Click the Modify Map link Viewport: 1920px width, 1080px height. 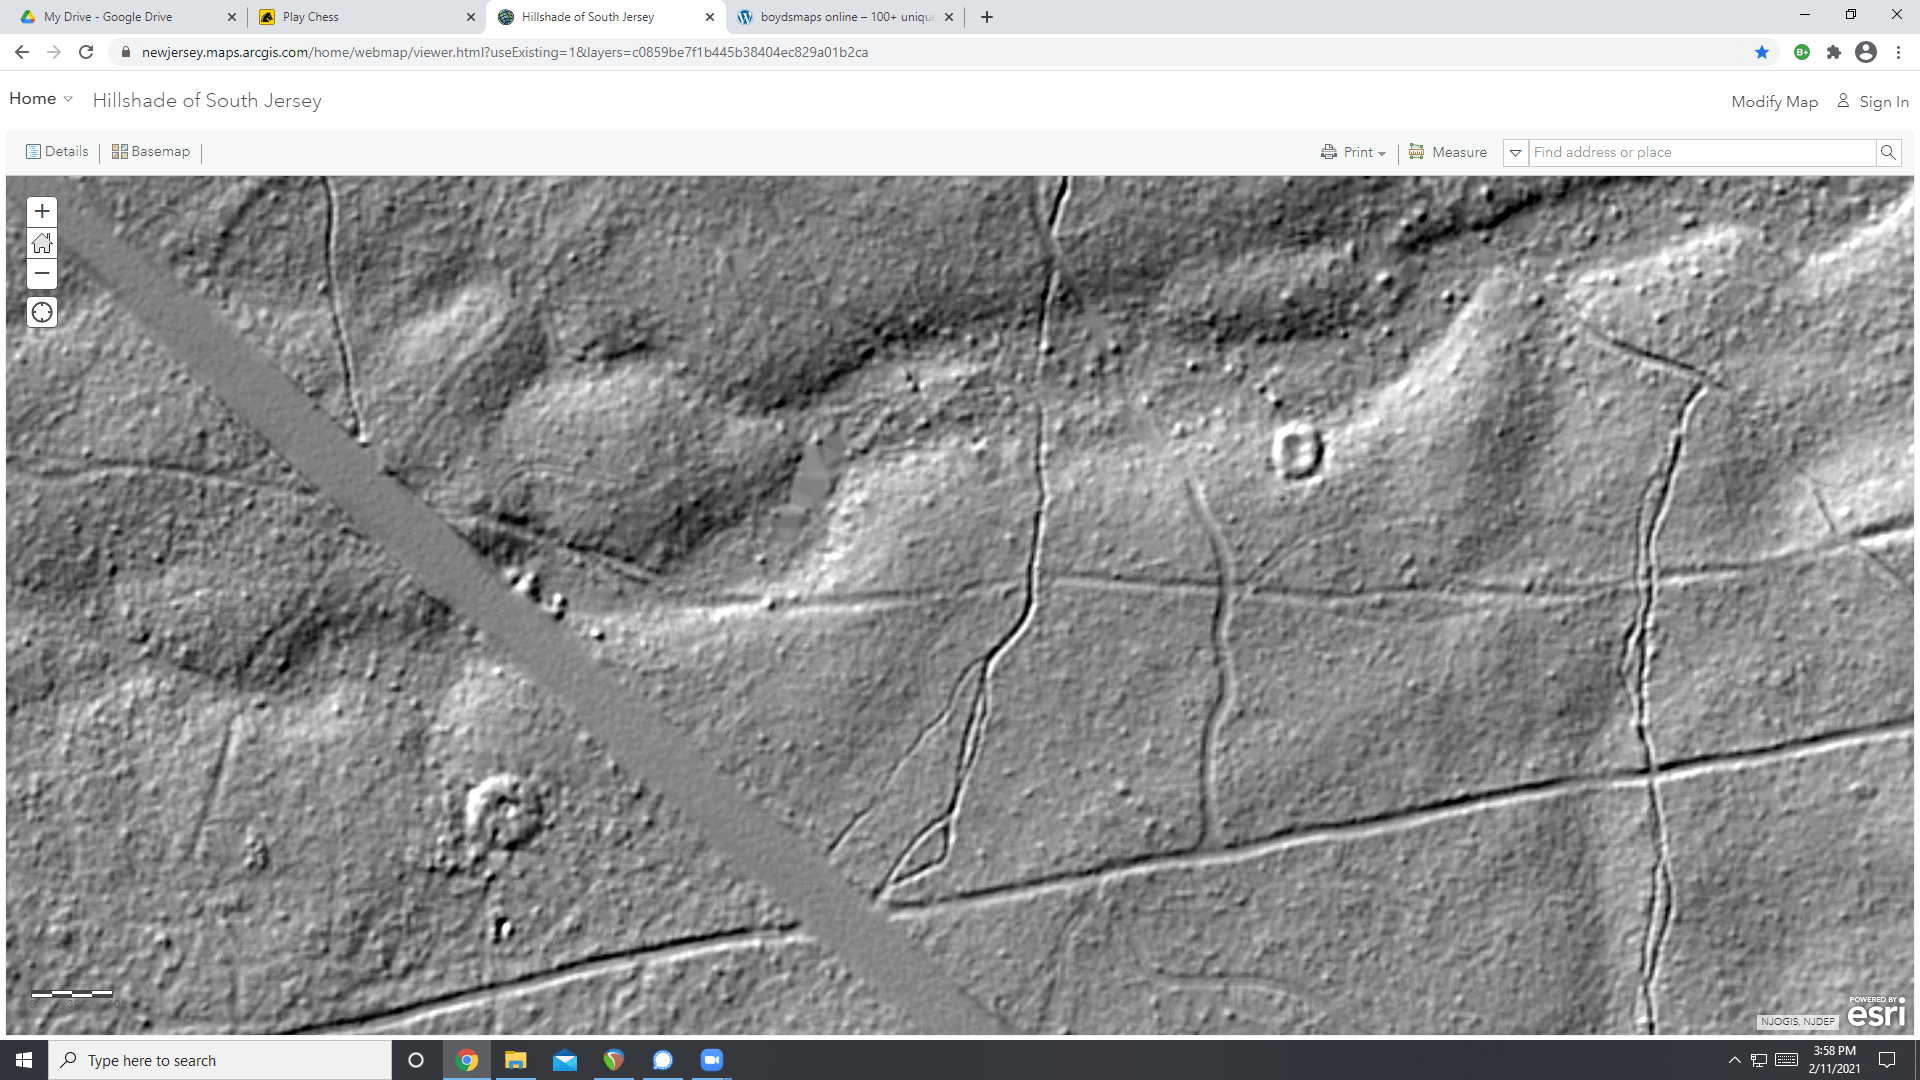(1774, 101)
